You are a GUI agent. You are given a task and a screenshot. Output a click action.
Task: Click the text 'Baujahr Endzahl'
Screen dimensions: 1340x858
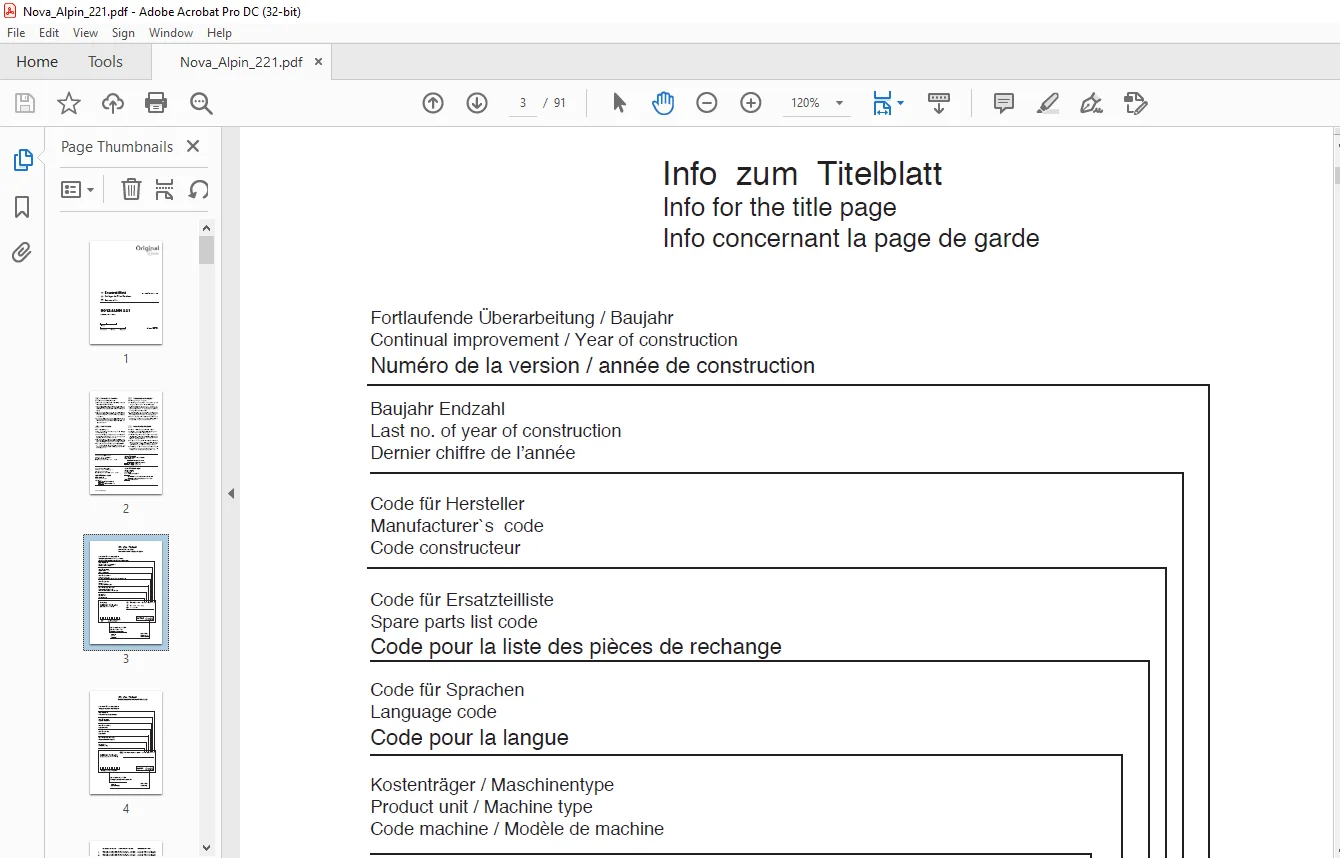tap(438, 409)
